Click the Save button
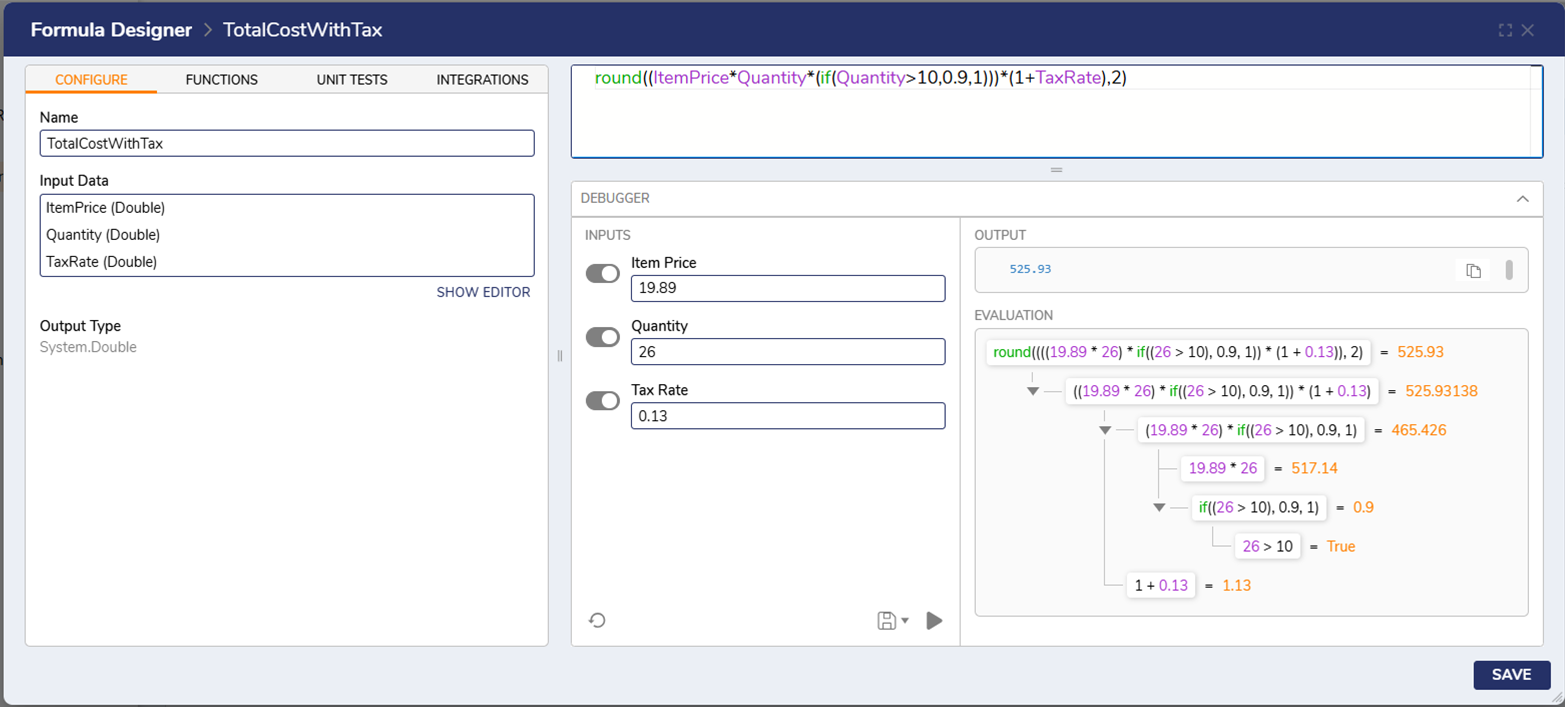 coord(1511,675)
